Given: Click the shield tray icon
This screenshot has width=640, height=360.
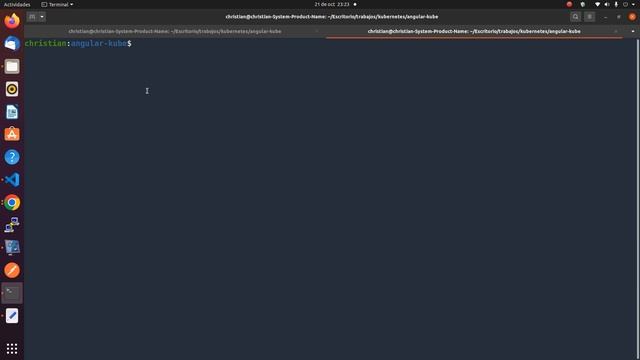Looking at the screenshot, I should pos(583,4).
